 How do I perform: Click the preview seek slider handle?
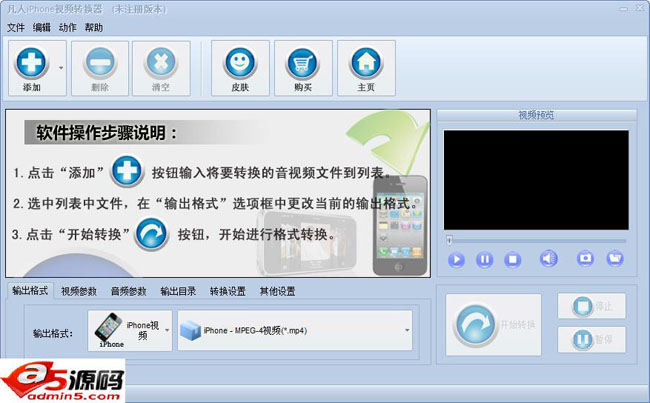click(449, 240)
